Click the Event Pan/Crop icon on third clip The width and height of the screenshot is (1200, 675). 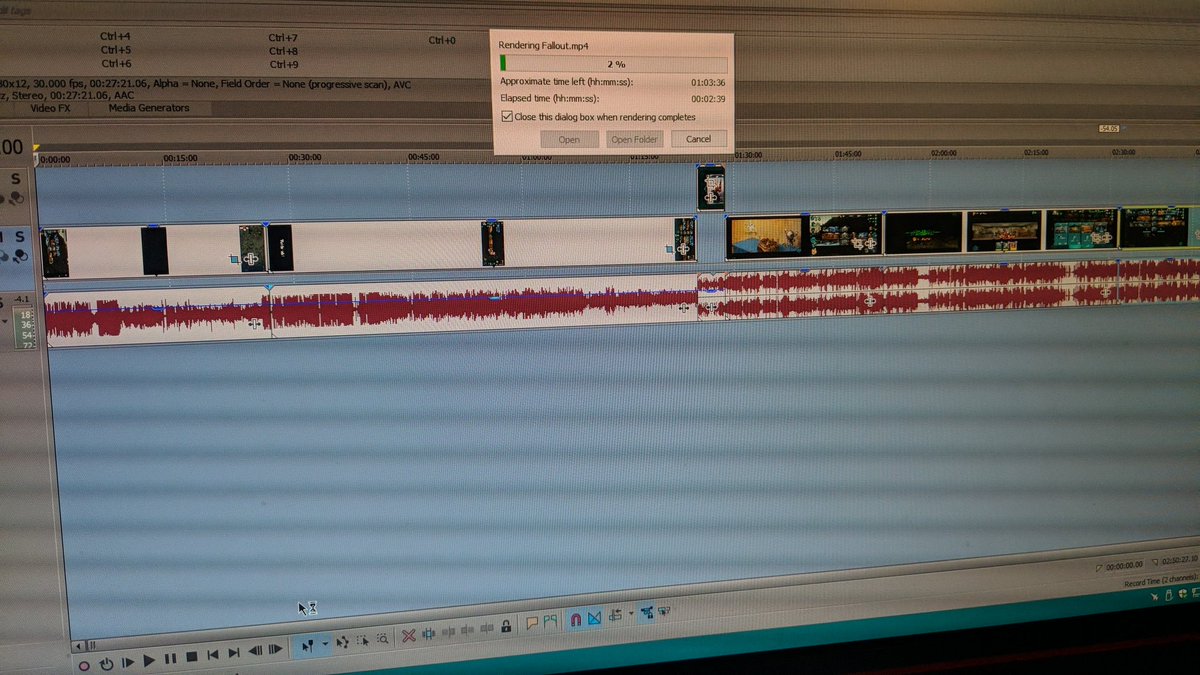(x=252, y=260)
